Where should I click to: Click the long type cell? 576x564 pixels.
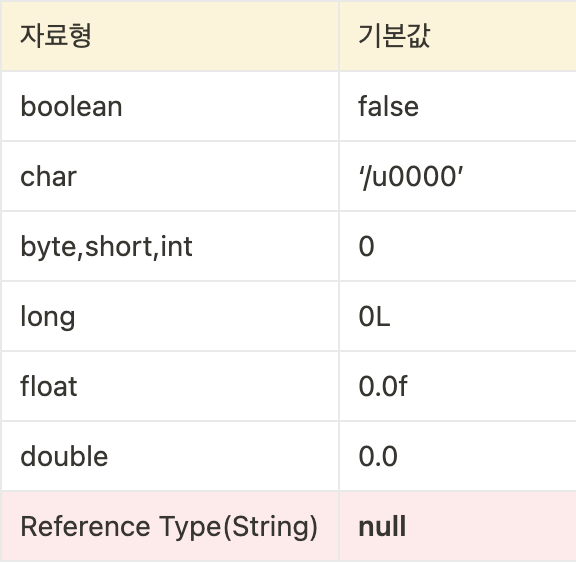pyautogui.click(x=170, y=316)
